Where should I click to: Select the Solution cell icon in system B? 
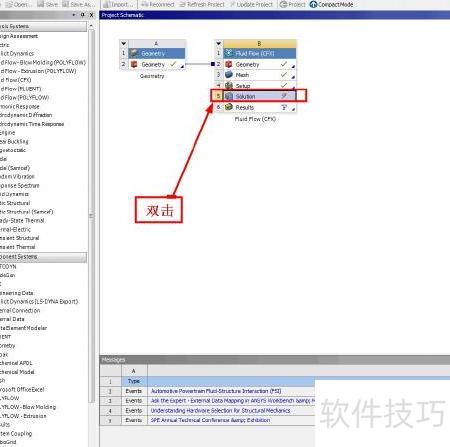click(229, 96)
